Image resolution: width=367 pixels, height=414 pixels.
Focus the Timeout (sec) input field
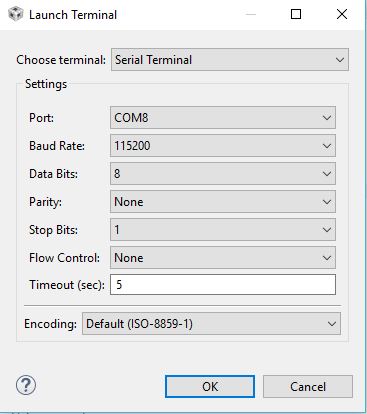223,285
